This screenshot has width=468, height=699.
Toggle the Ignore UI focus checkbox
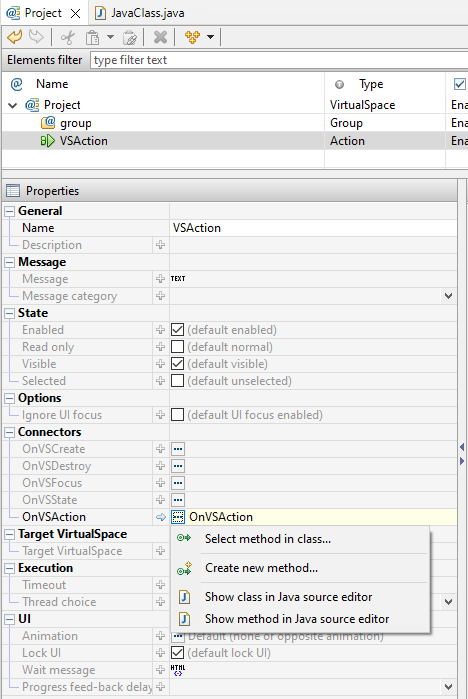point(177,415)
